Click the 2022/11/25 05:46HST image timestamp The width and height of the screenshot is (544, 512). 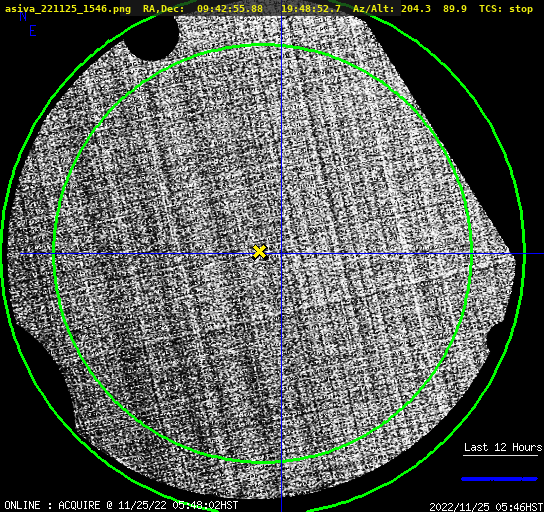(486, 507)
